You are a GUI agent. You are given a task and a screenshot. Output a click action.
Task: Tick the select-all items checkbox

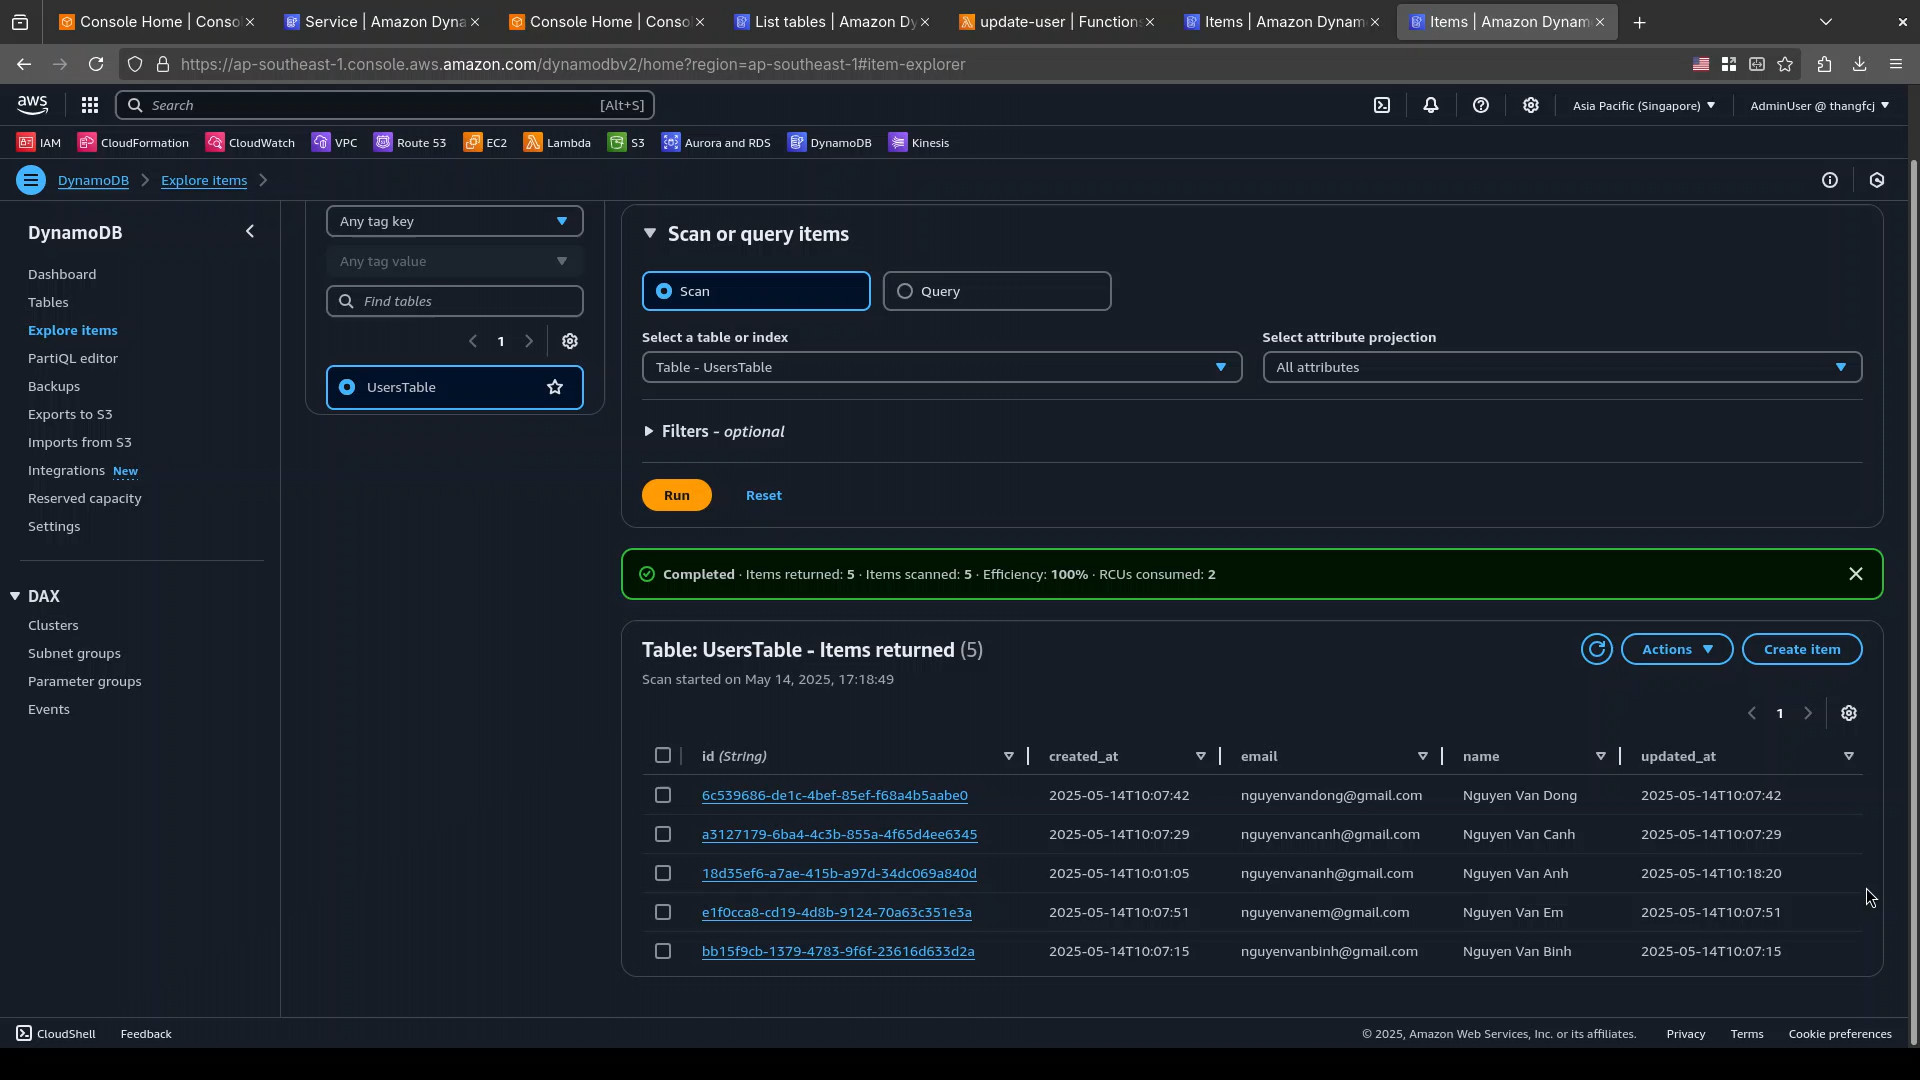point(663,755)
